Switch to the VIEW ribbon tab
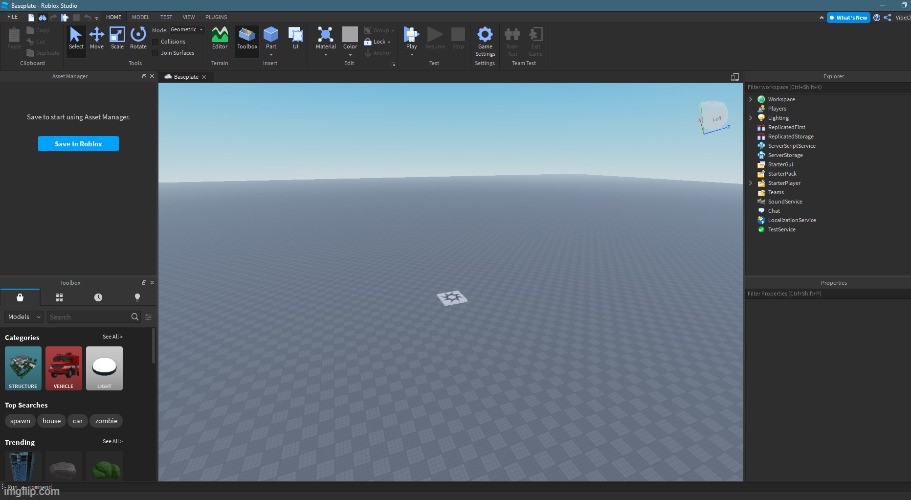This screenshot has height=500, width=911. click(x=189, y=17)
